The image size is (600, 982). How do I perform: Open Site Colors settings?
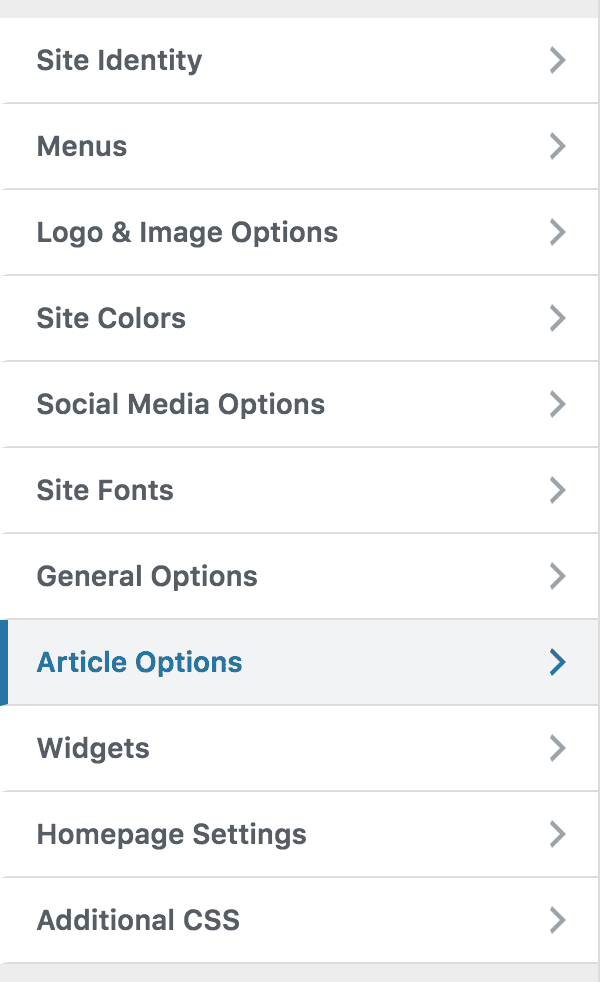[299, 318]
